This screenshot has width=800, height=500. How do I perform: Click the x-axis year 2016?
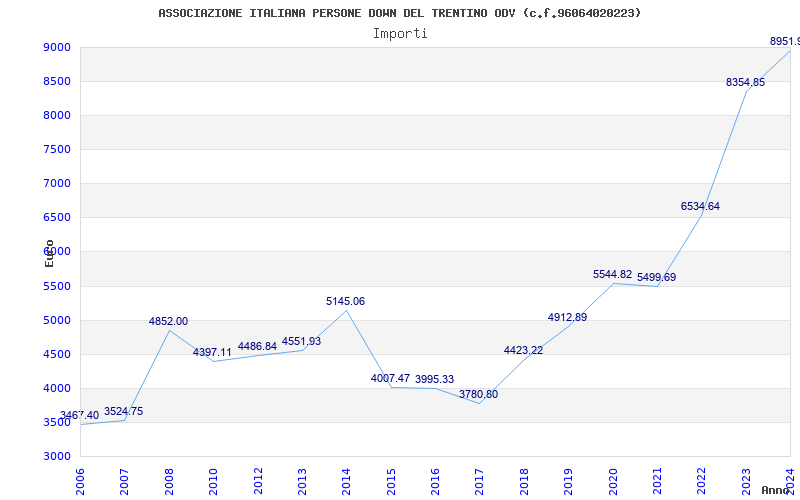[x=435, y=482]
